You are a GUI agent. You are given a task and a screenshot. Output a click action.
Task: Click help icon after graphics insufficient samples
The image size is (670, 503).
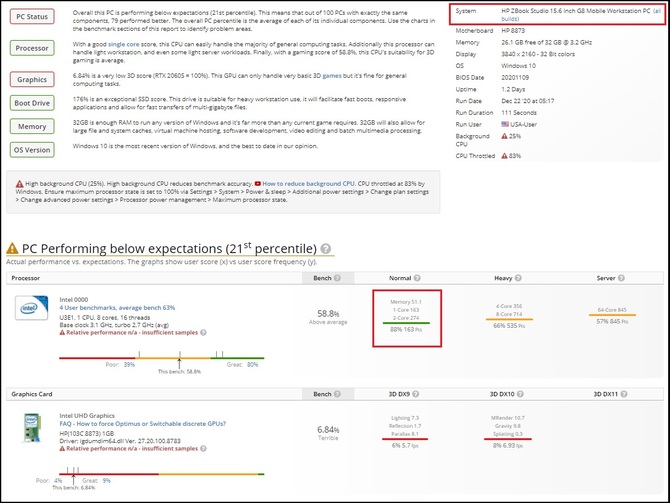203,449
